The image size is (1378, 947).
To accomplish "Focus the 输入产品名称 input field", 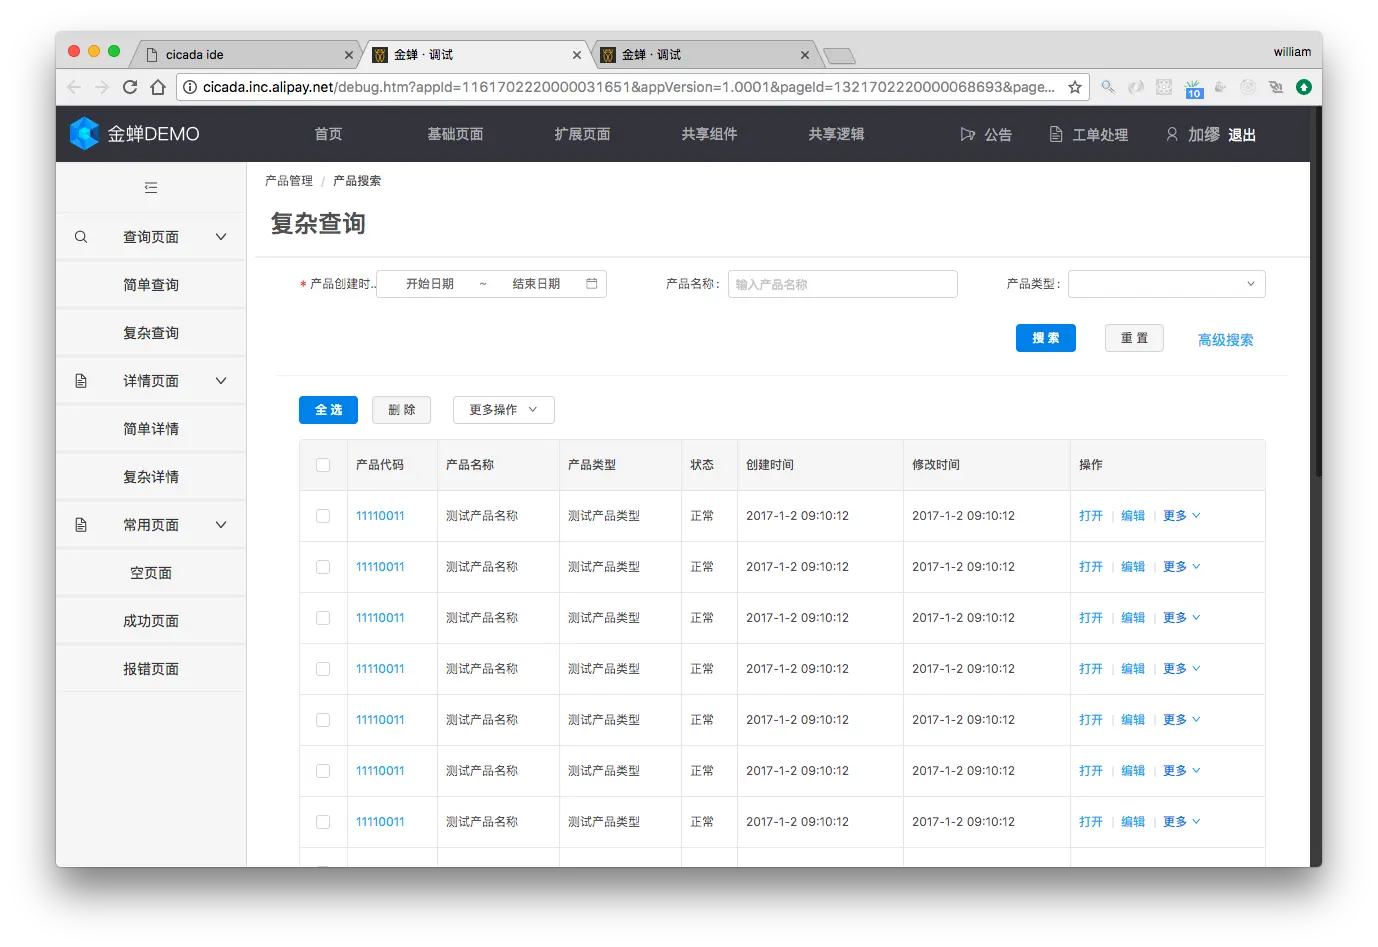I will pos(843,284).
